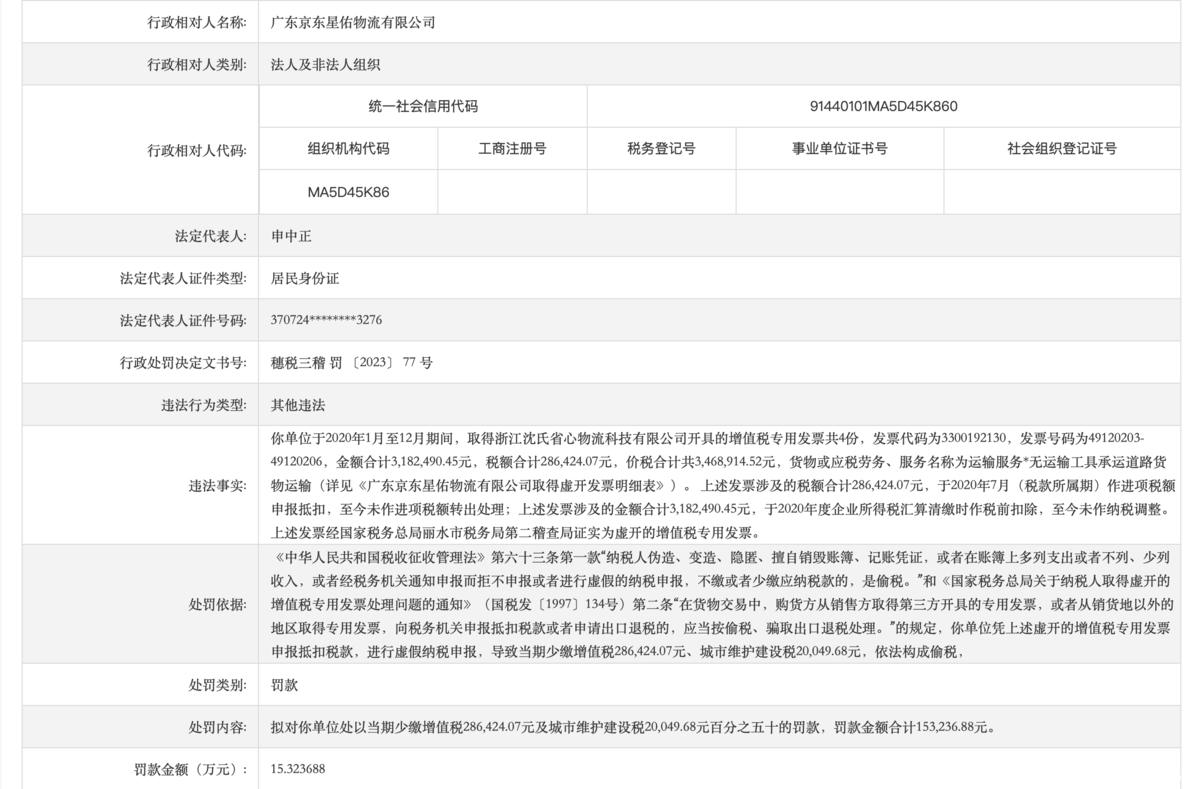The height and width of the screenshot is (789, 1200).
Task: Select masked ID number 370724********3276
Action: 326,320
